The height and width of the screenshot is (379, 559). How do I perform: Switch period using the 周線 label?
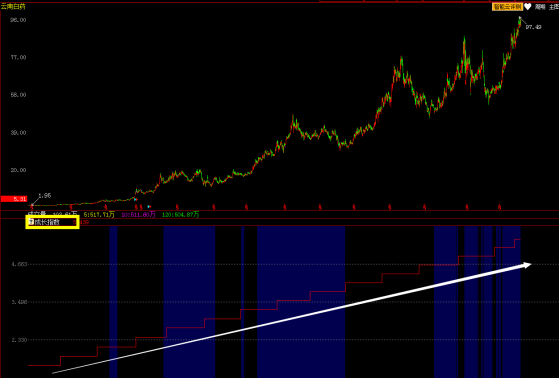(x=540, y=7)
